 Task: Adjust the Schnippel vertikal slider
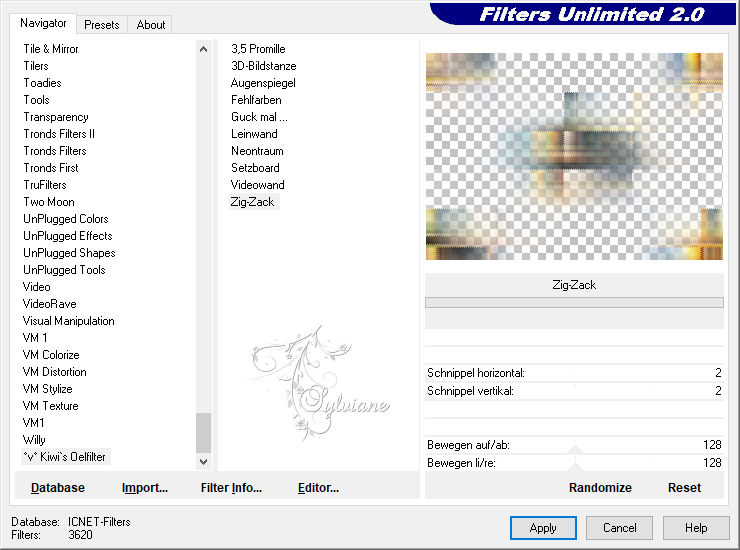574,391
